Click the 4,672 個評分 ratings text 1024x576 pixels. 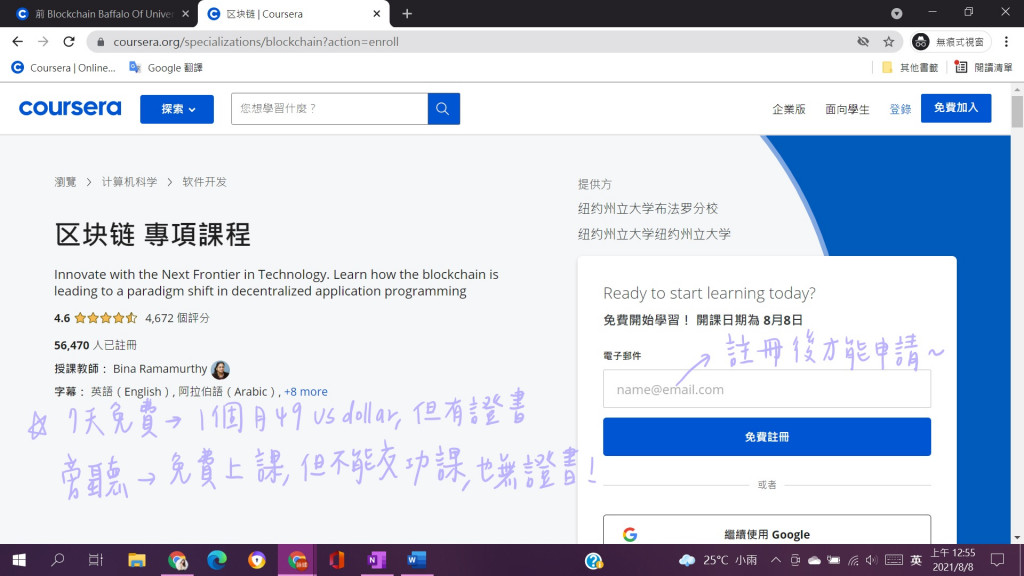tap(177, 318)
